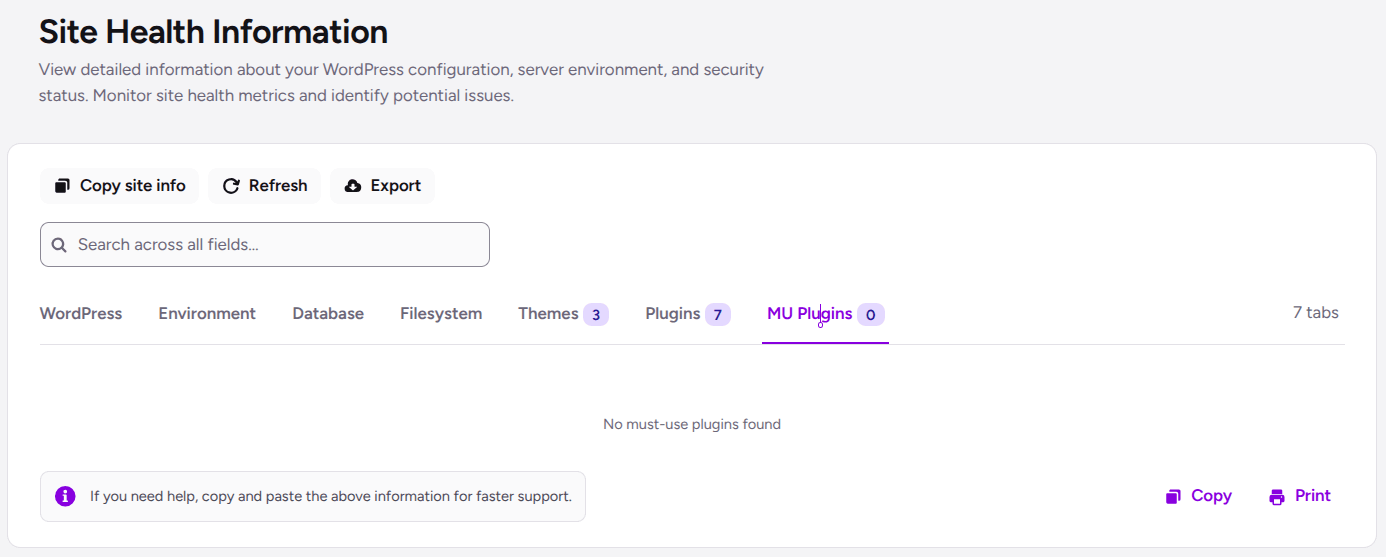Click the help text about faster support

point(331,496)
